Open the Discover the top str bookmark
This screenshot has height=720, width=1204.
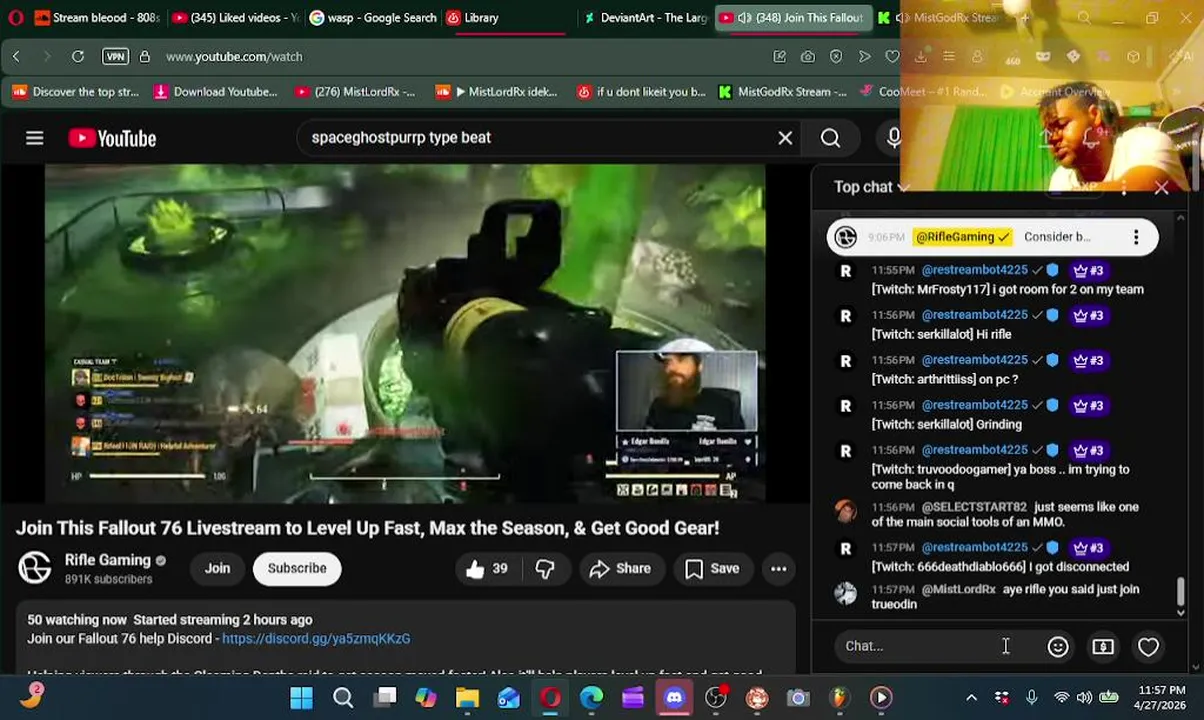tap(75, 92)
